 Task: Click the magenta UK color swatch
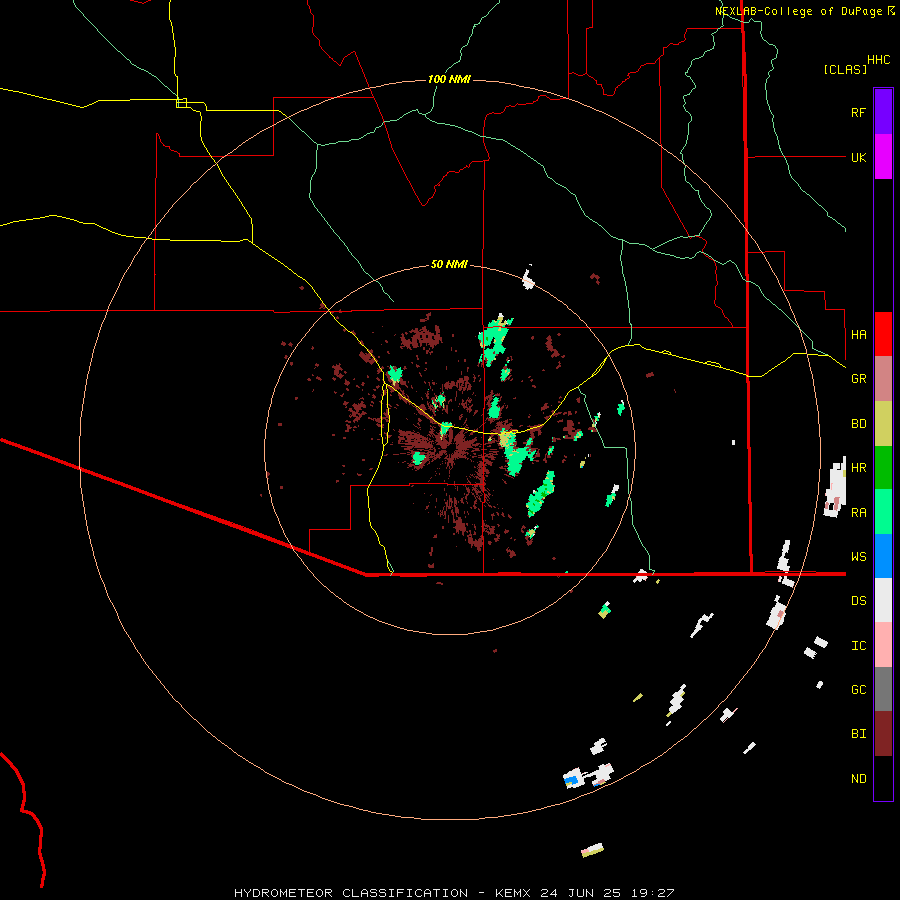click(883, 157)
